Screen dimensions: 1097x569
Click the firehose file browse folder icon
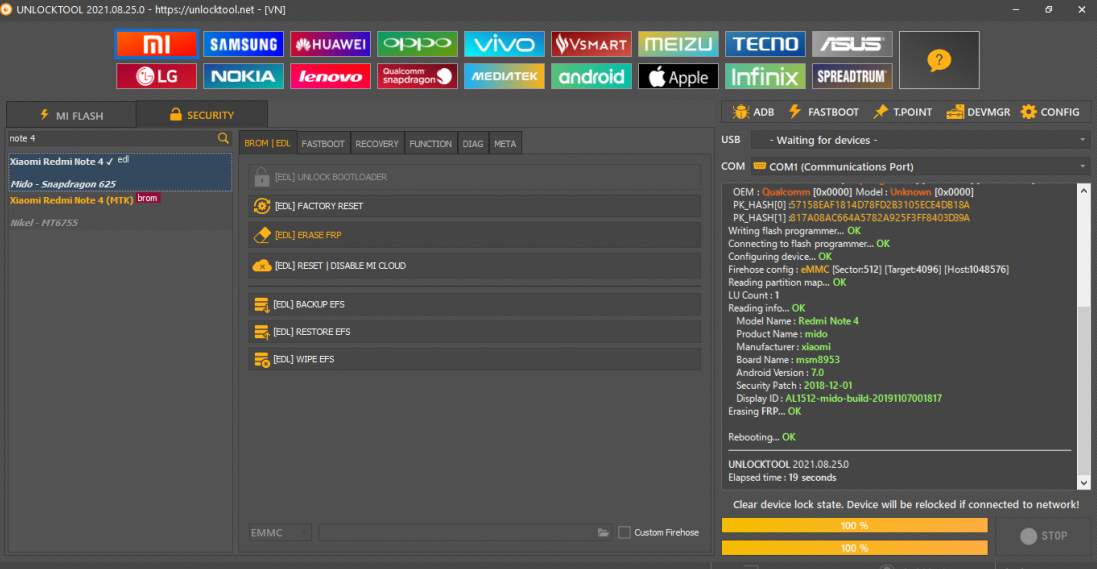pyautogui.click(x=603, y=533)
